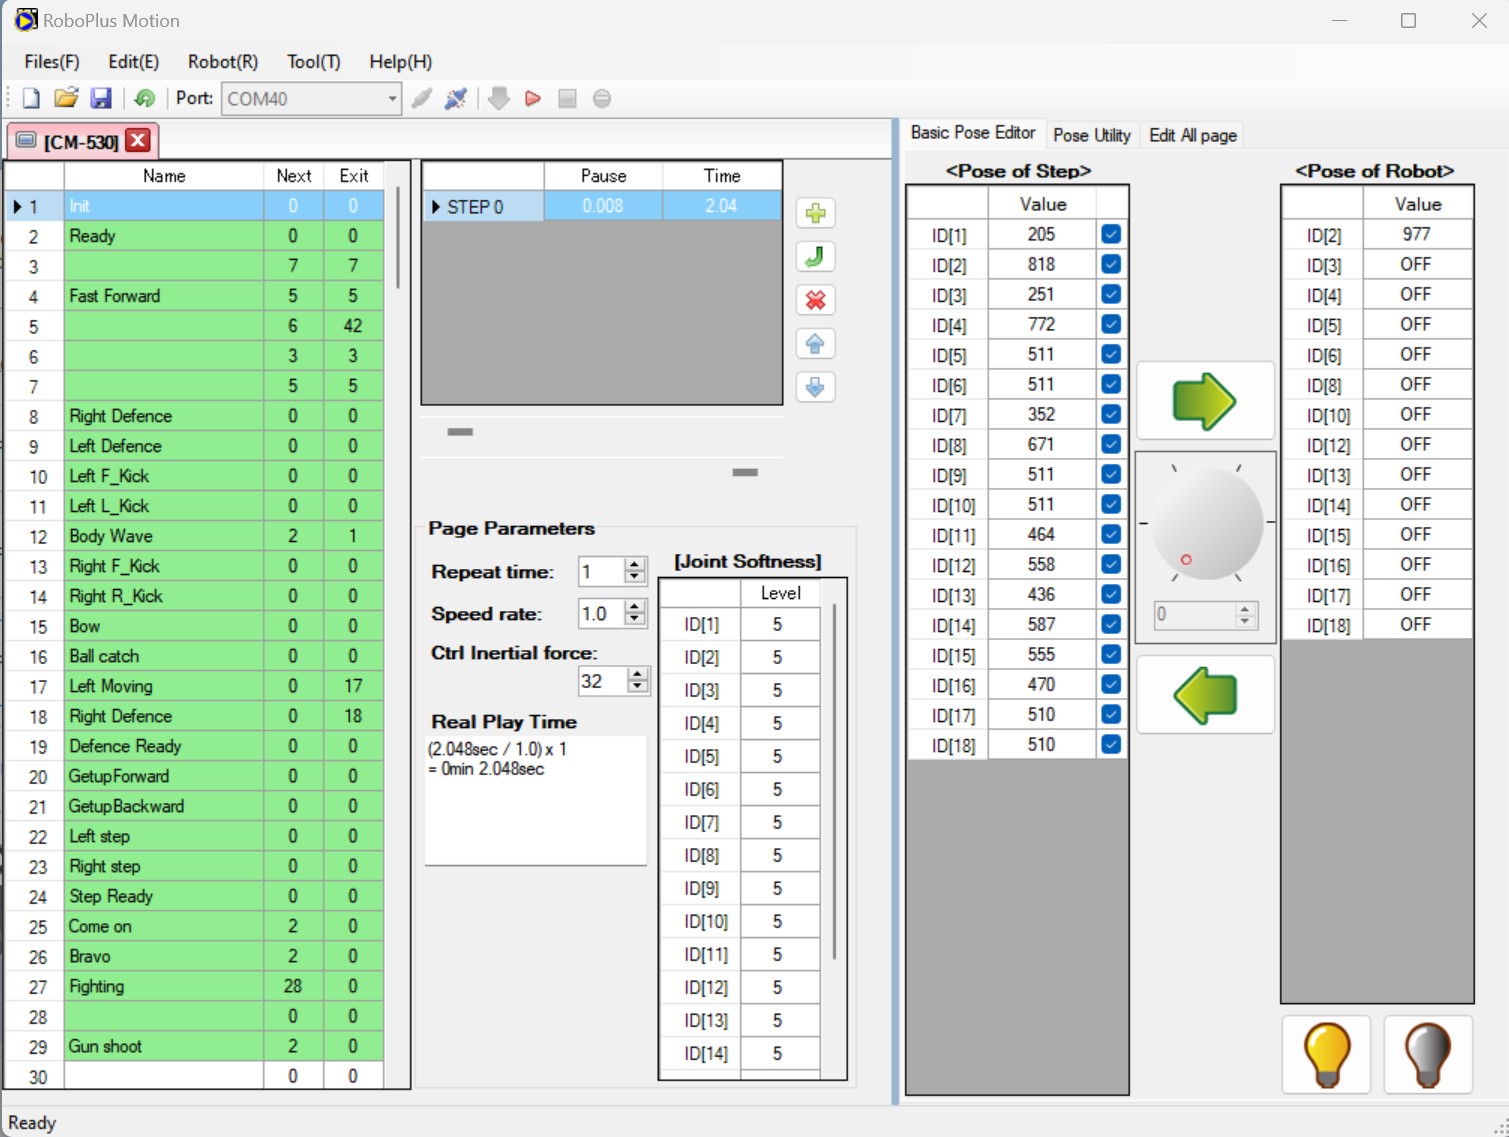Click the green Undo/Refresh toolbar icon
The width and height of the screenshot is (1509, 1137).
point(145,98)
